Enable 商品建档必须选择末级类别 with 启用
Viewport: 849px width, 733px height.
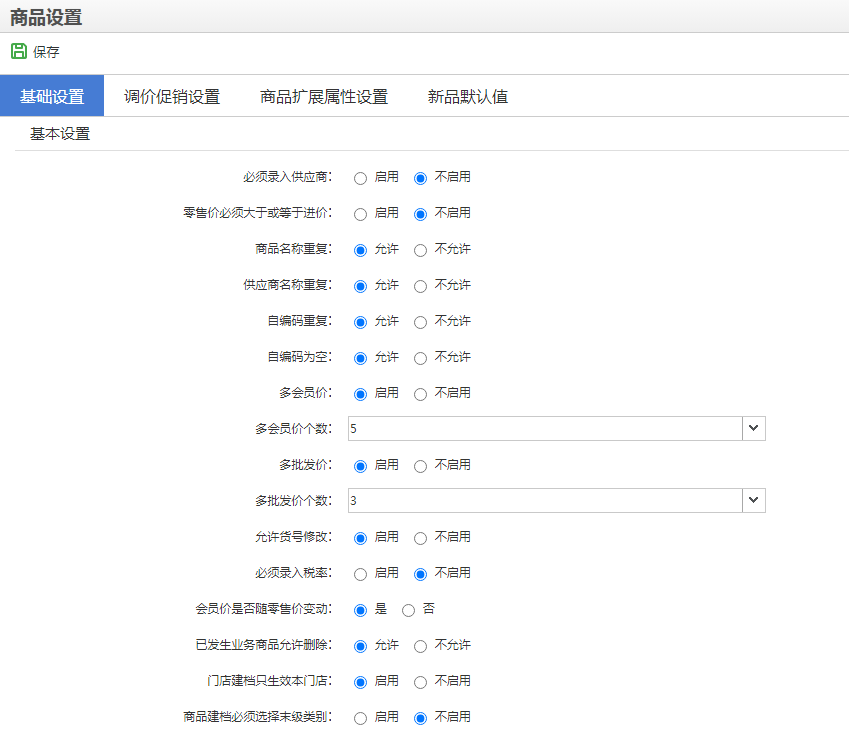[x=360, y=718]
